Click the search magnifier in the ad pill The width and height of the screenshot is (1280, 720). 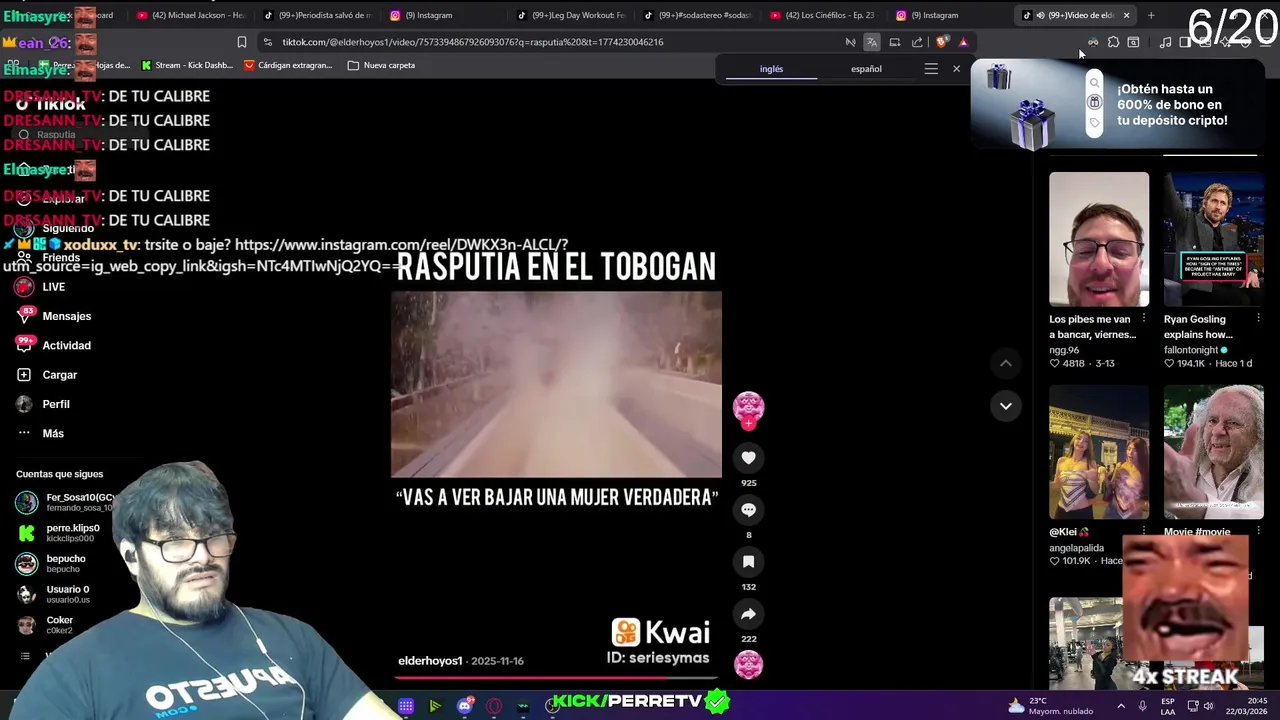(1094, 83)
